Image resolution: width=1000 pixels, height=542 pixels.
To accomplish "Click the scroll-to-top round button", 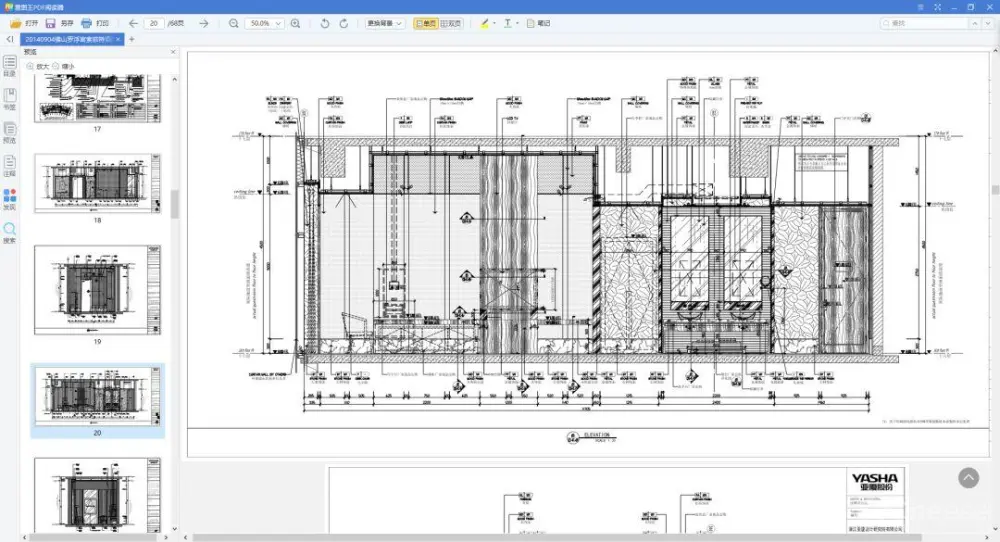I will click(968, 478).
